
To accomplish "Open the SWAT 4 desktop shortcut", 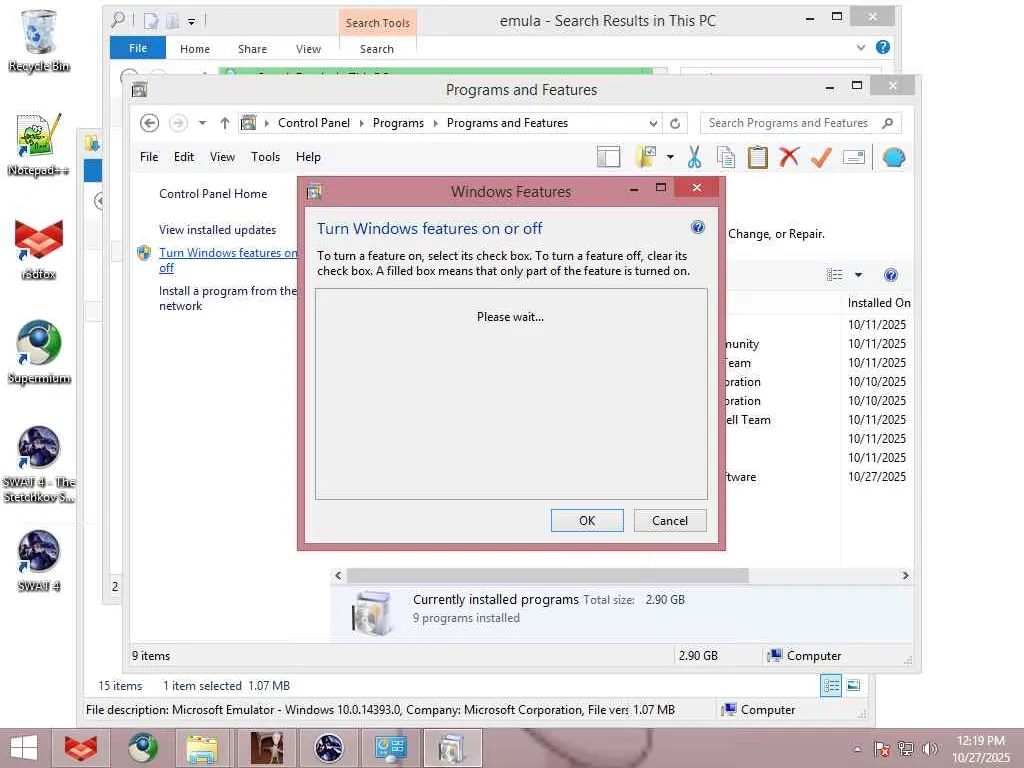I will coord(39,561).
